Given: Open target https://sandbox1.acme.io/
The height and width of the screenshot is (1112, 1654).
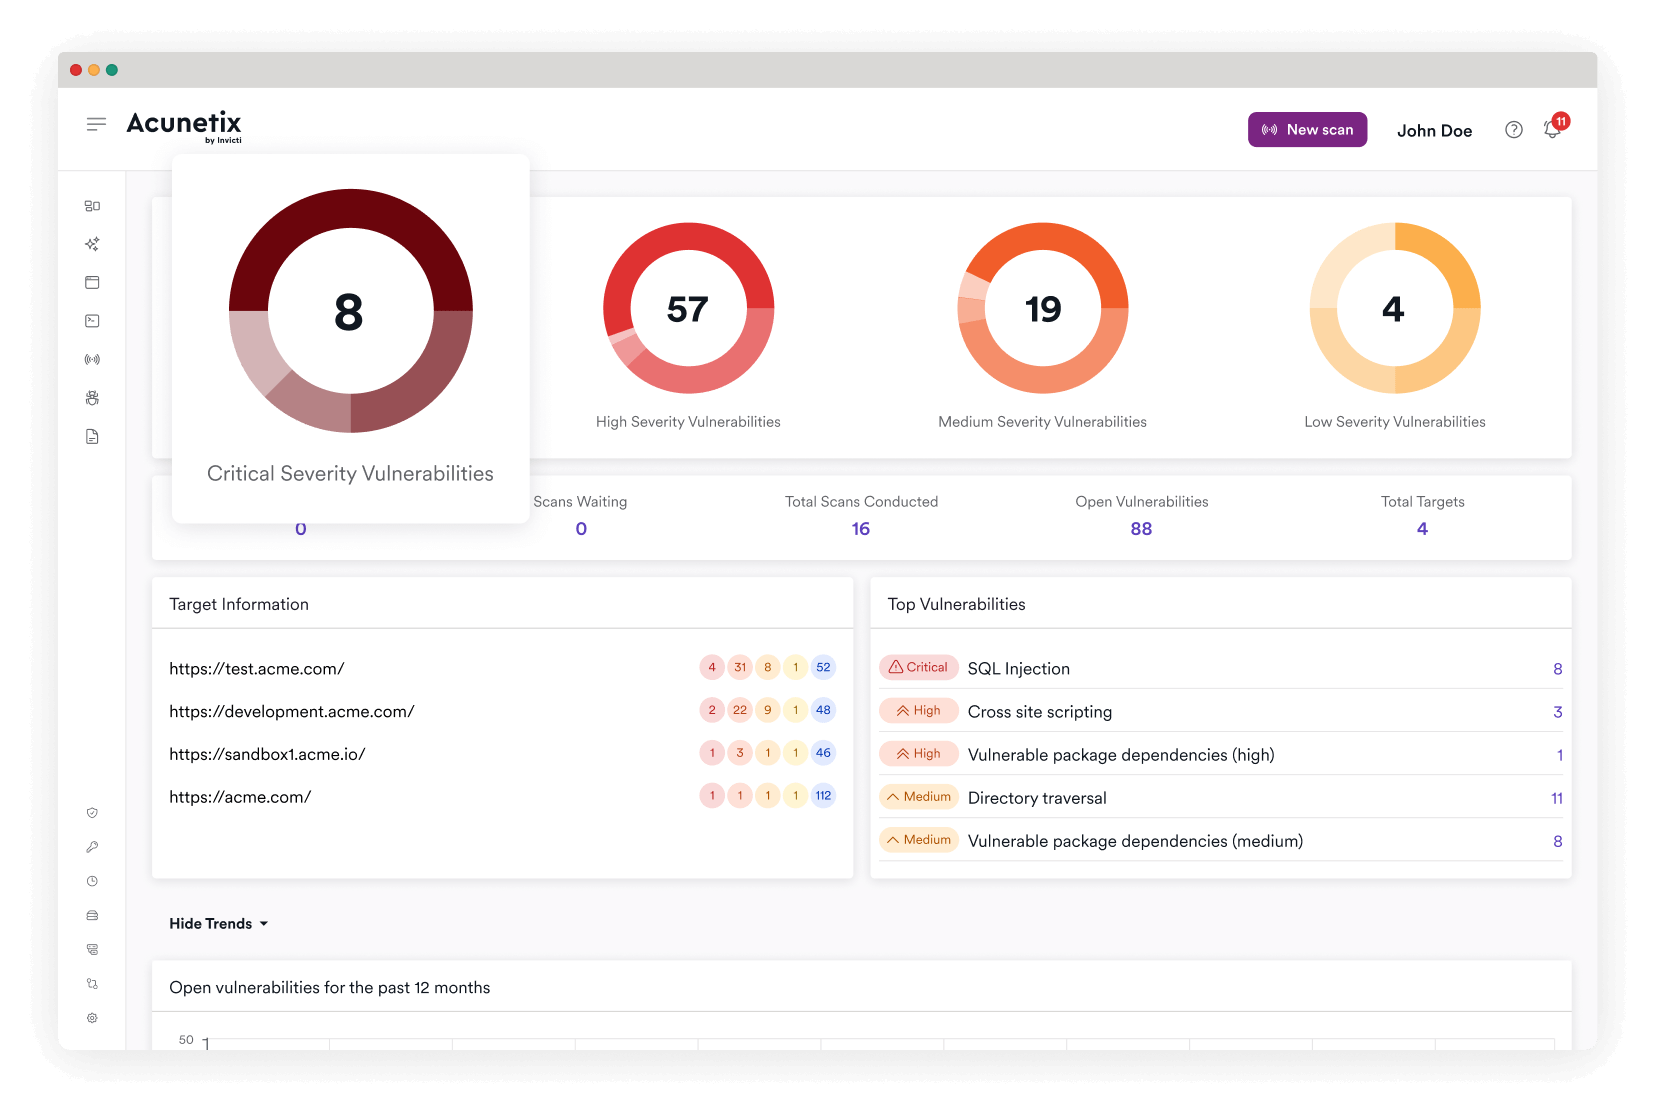Looking at the screenshot, I should (x=267, y=755).
